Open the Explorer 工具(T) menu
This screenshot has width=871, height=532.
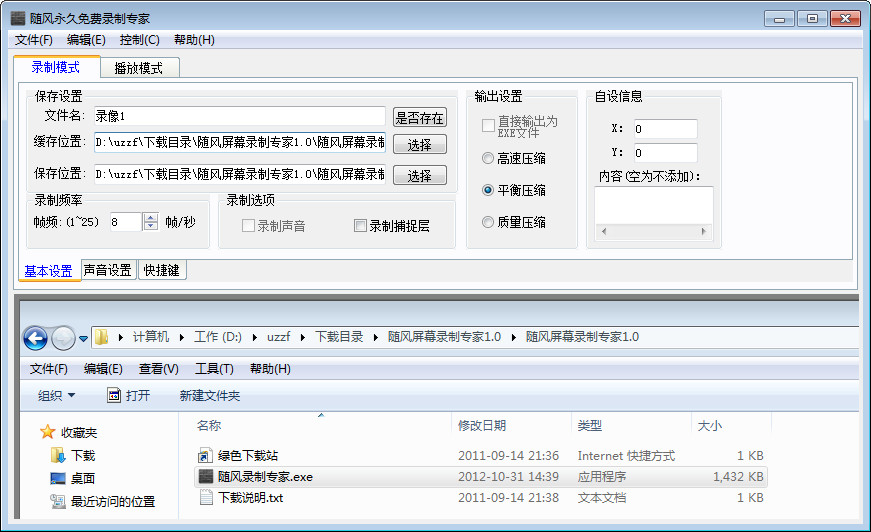click(214, 369)
